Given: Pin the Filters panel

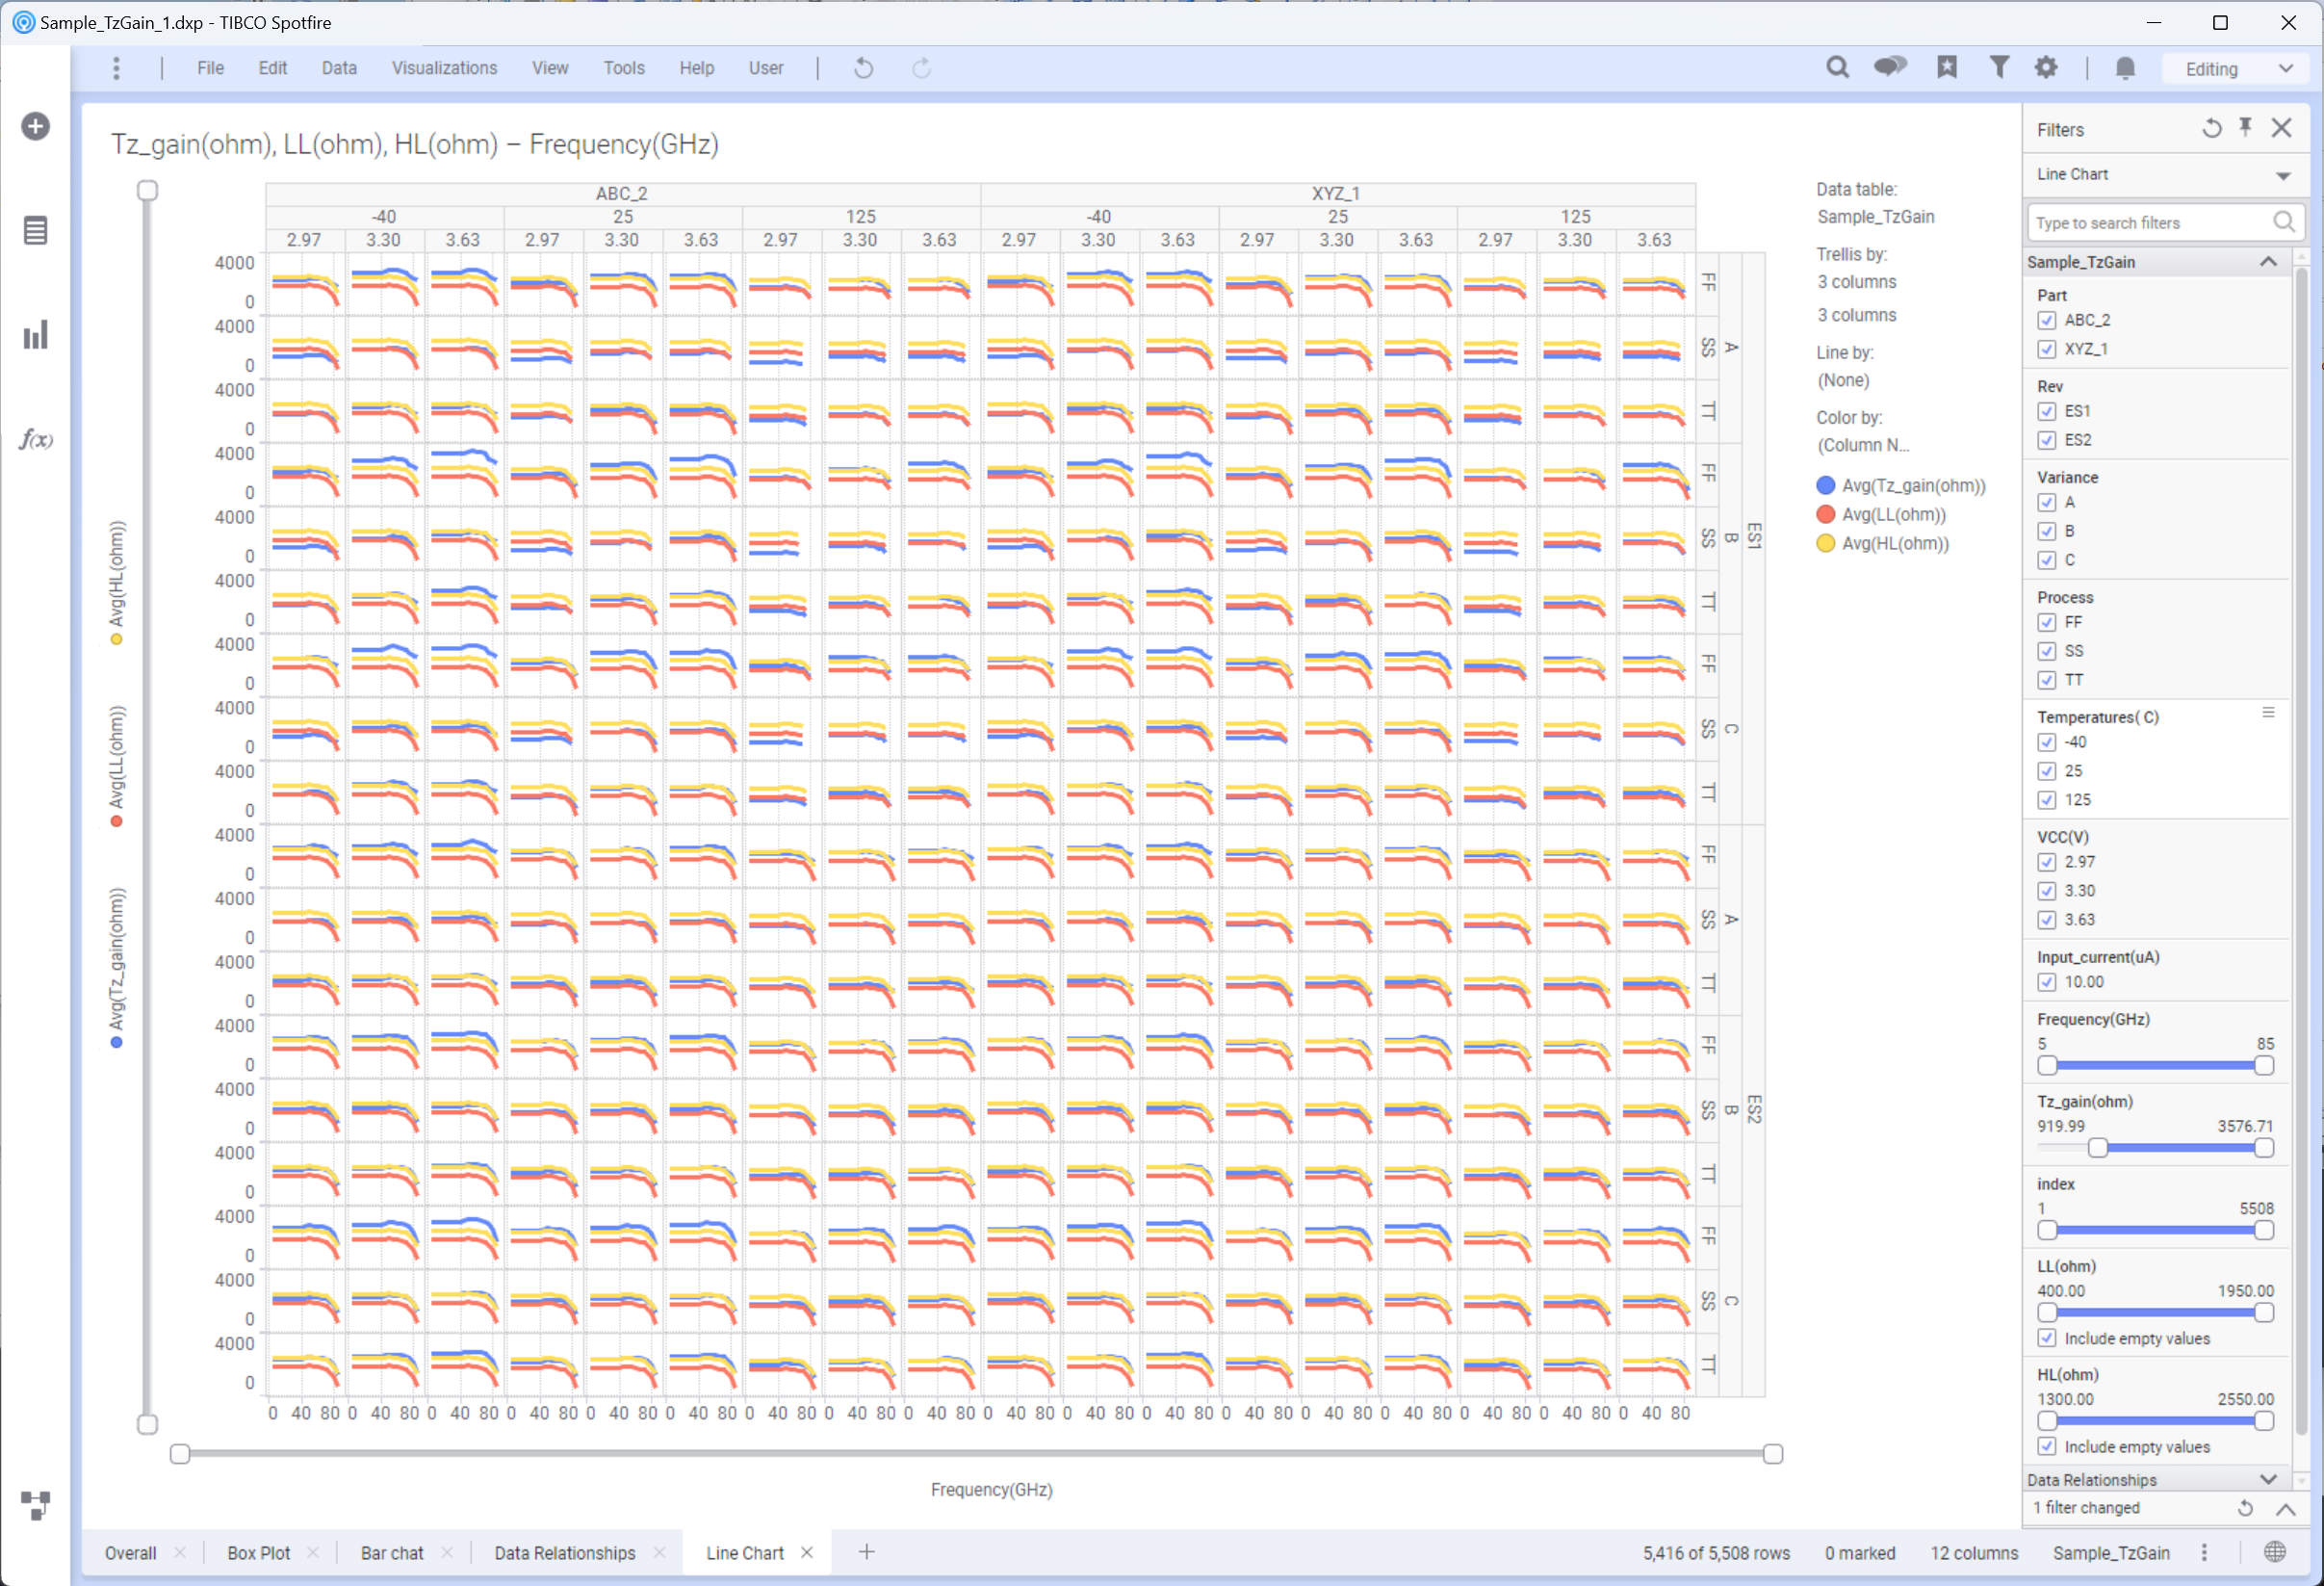Looking at the screenshot, I should coord(2246,128).
